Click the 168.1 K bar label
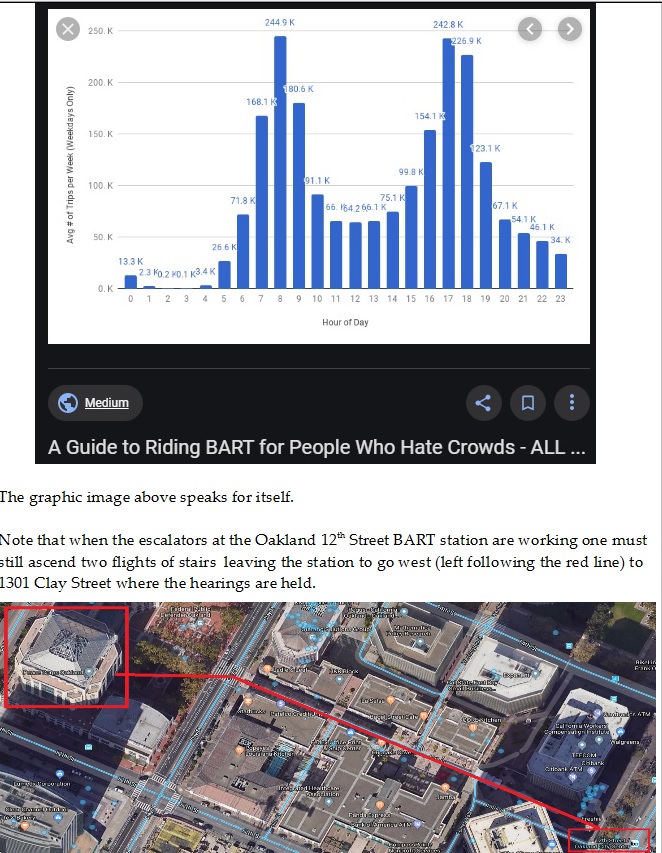Viewport: 662px width, 853px height. [261, 102]
